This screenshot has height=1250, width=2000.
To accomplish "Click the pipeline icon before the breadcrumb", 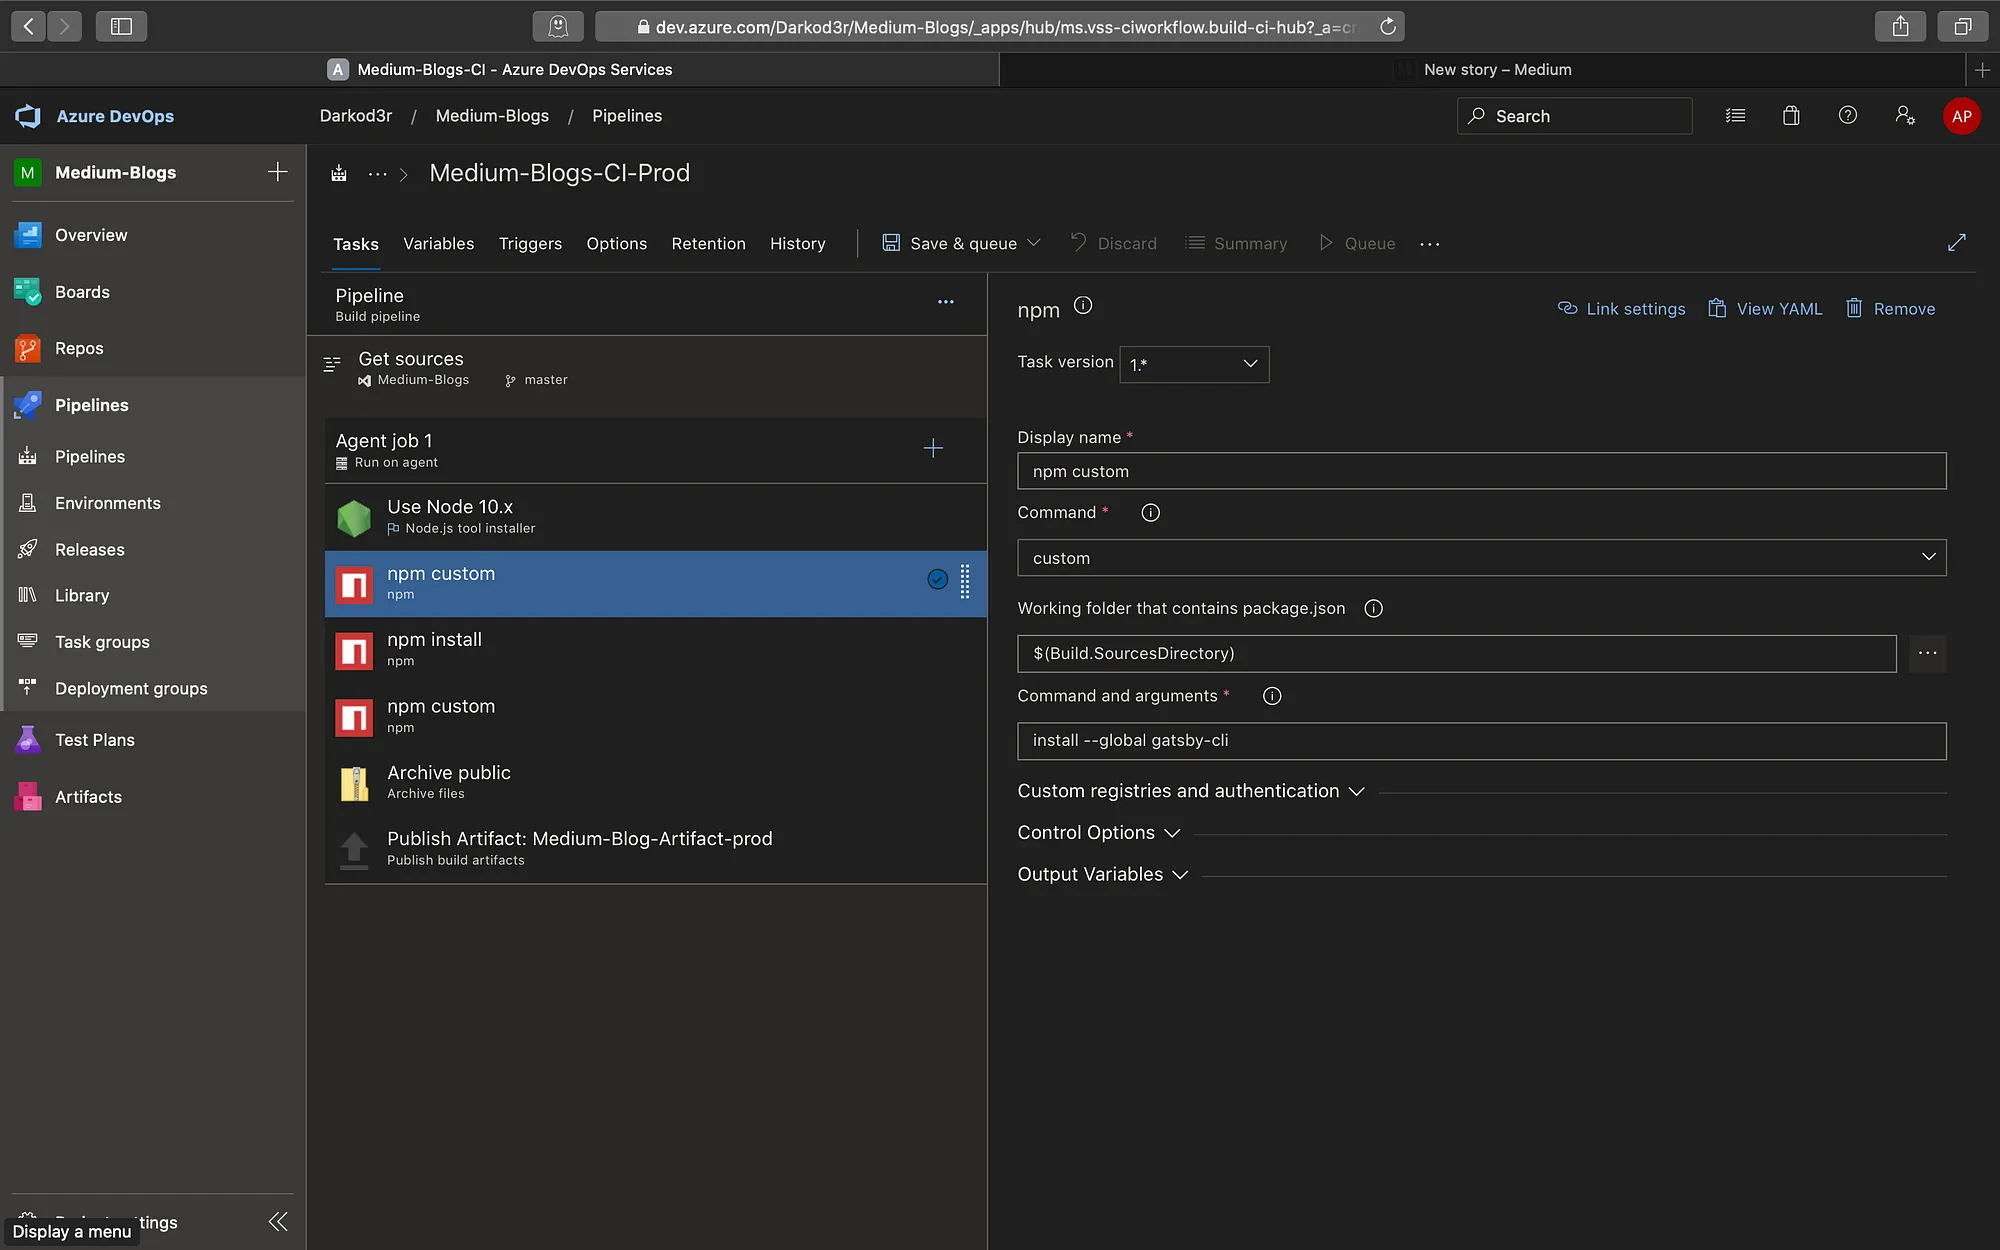I will [339, 174].
